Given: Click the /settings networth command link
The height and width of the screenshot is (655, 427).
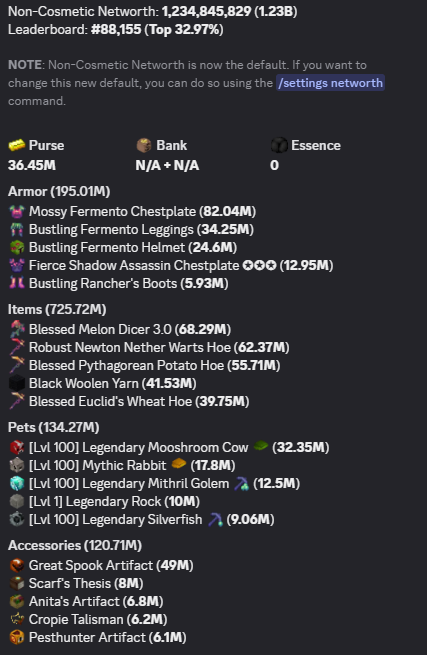Looking at the screenshot, I should (330, 83).
